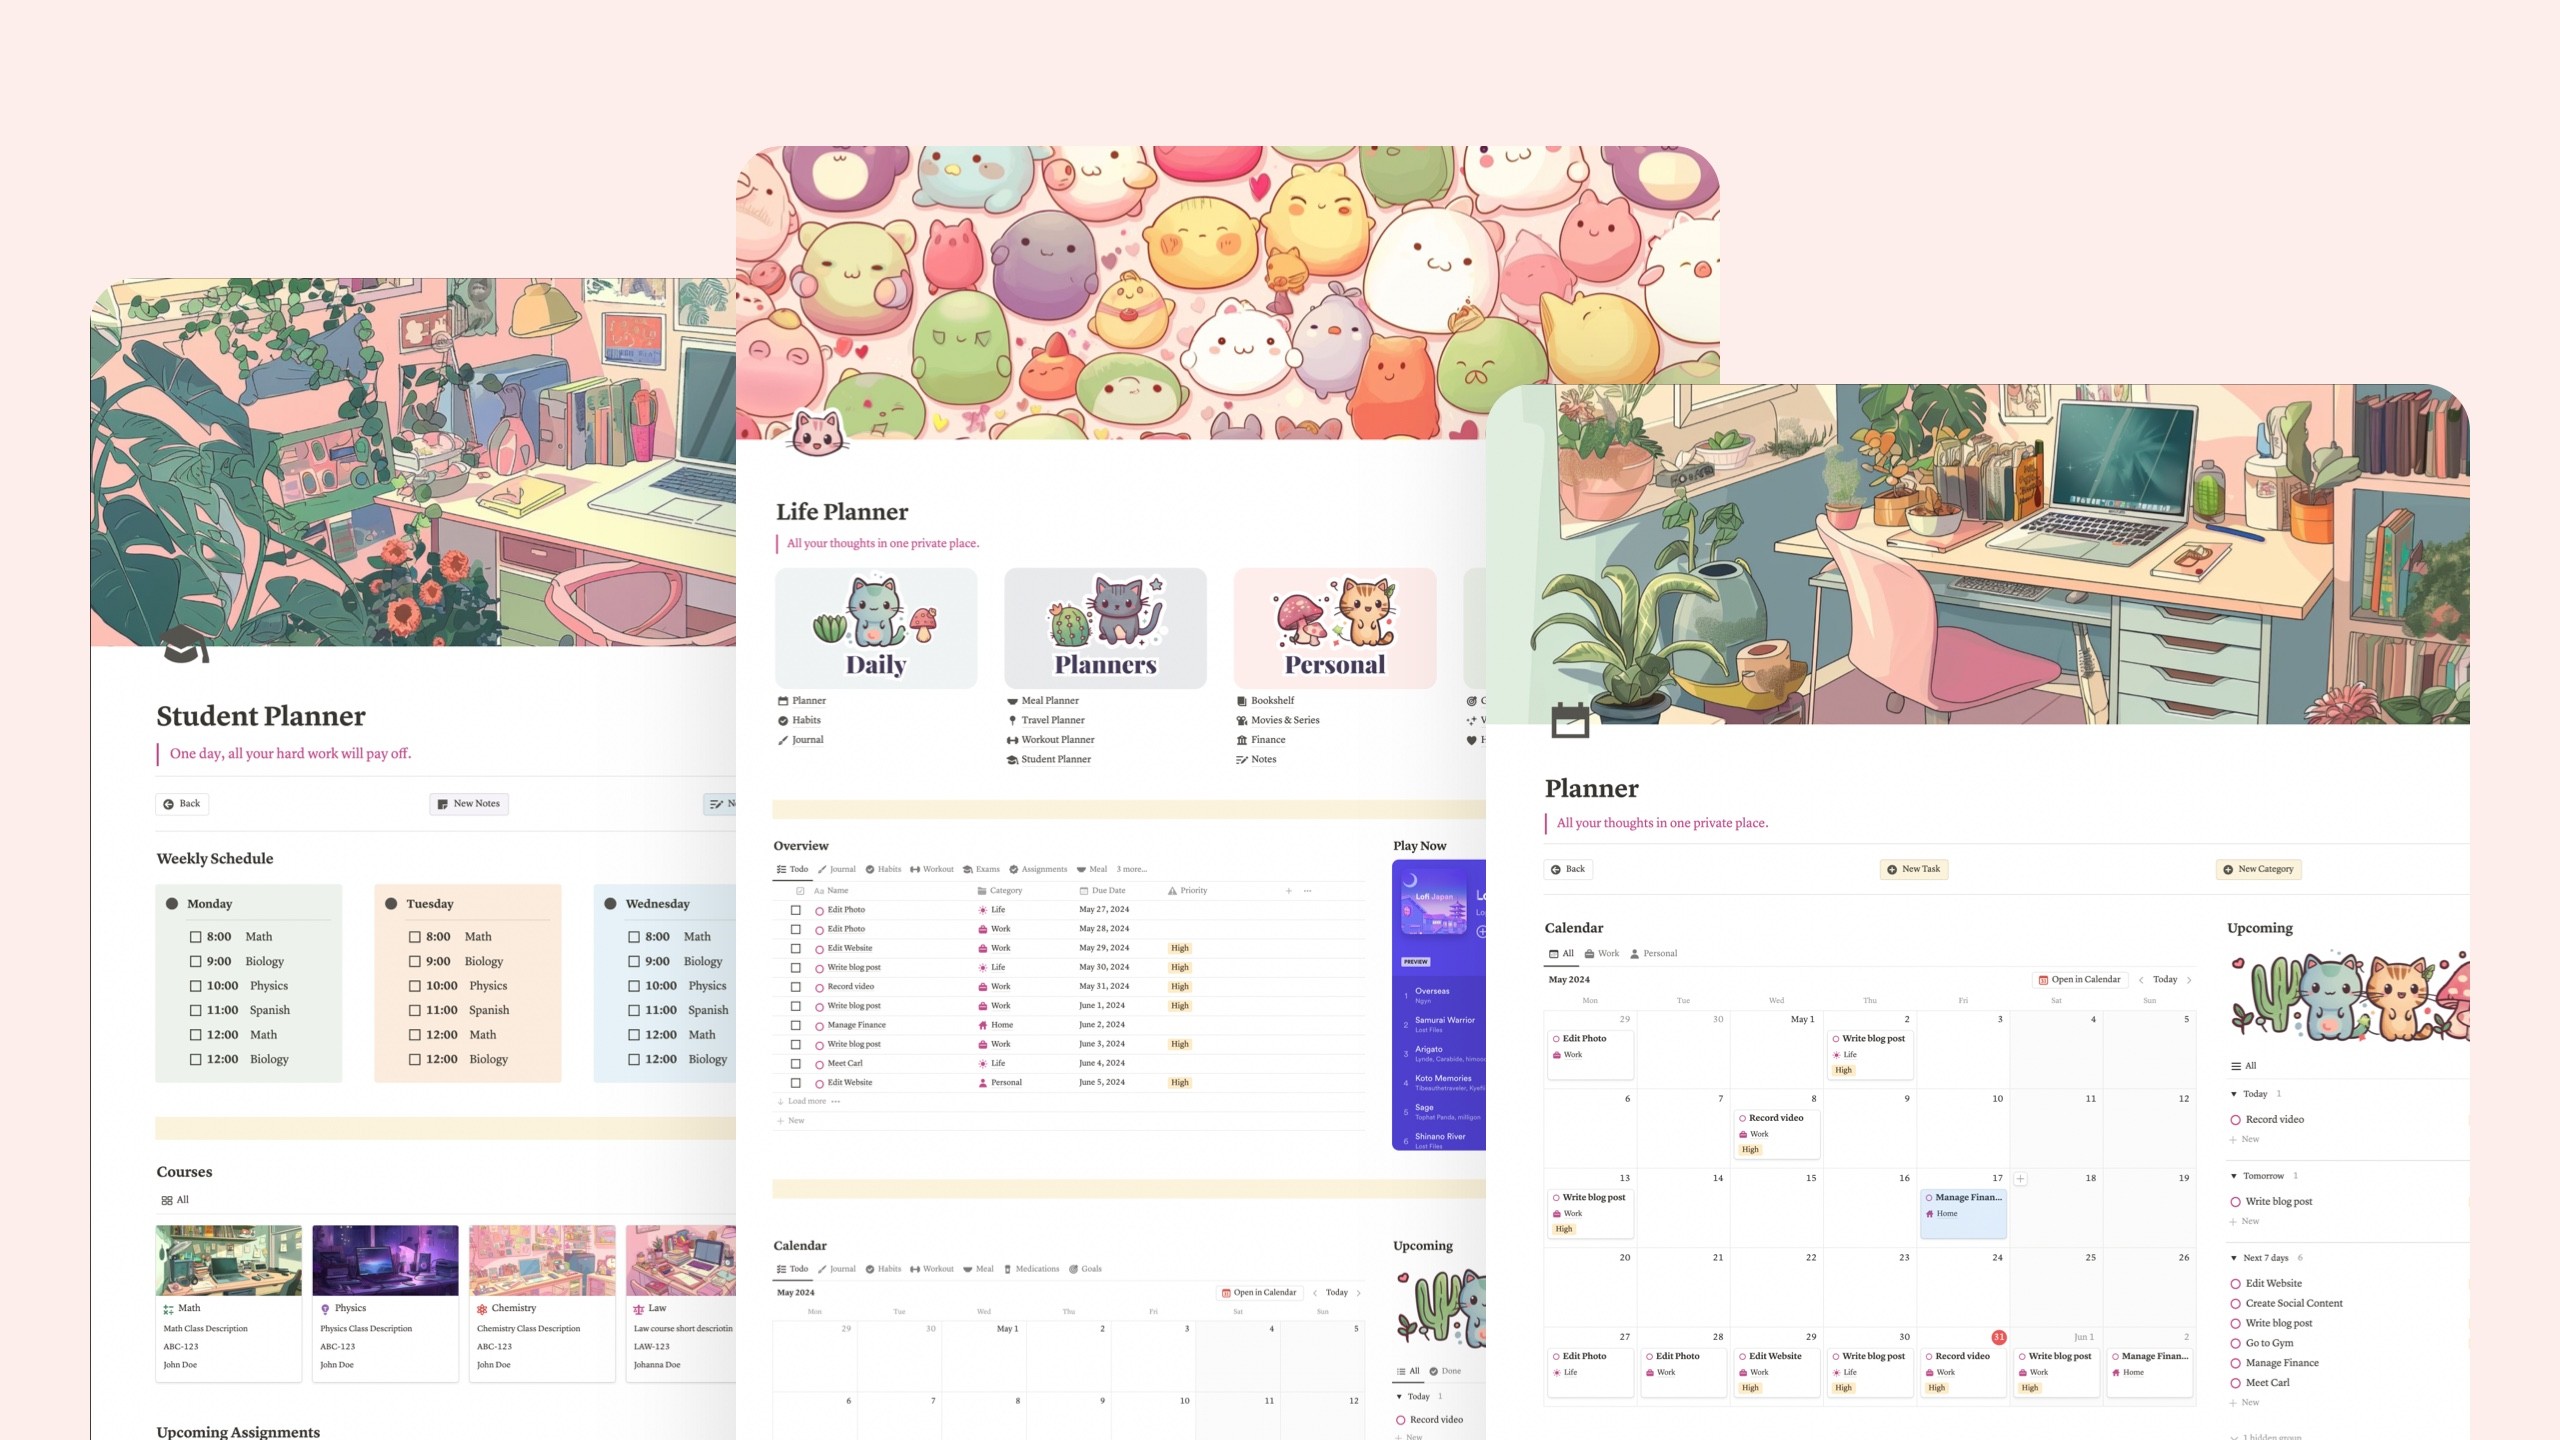Click the New Category button in Planner
This screenshot has width=2560, height=1440.
click(x=2256, y=869)
